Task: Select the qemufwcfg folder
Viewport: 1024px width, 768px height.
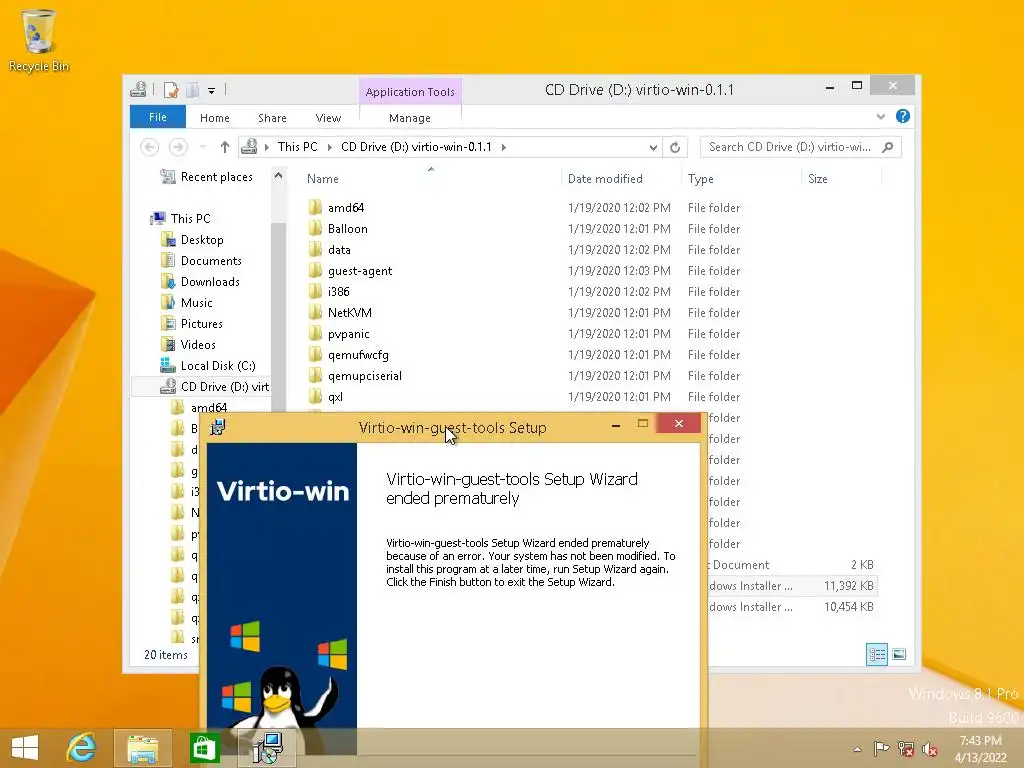Action: [x=358, y=355]
